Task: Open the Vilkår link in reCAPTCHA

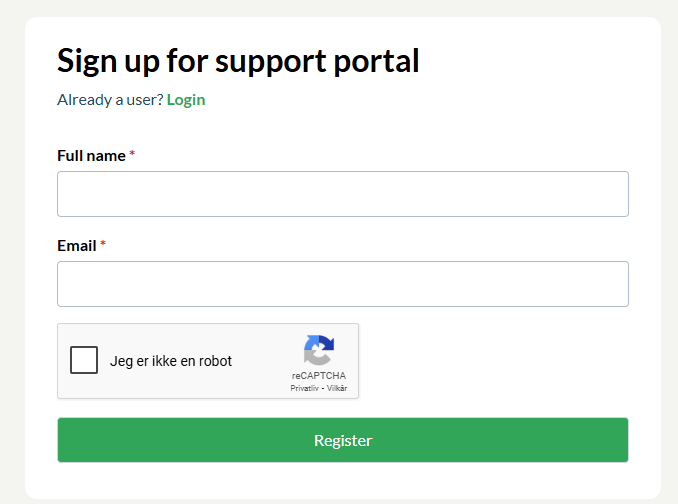Action: pyautogui.click(x=337, y=388)
